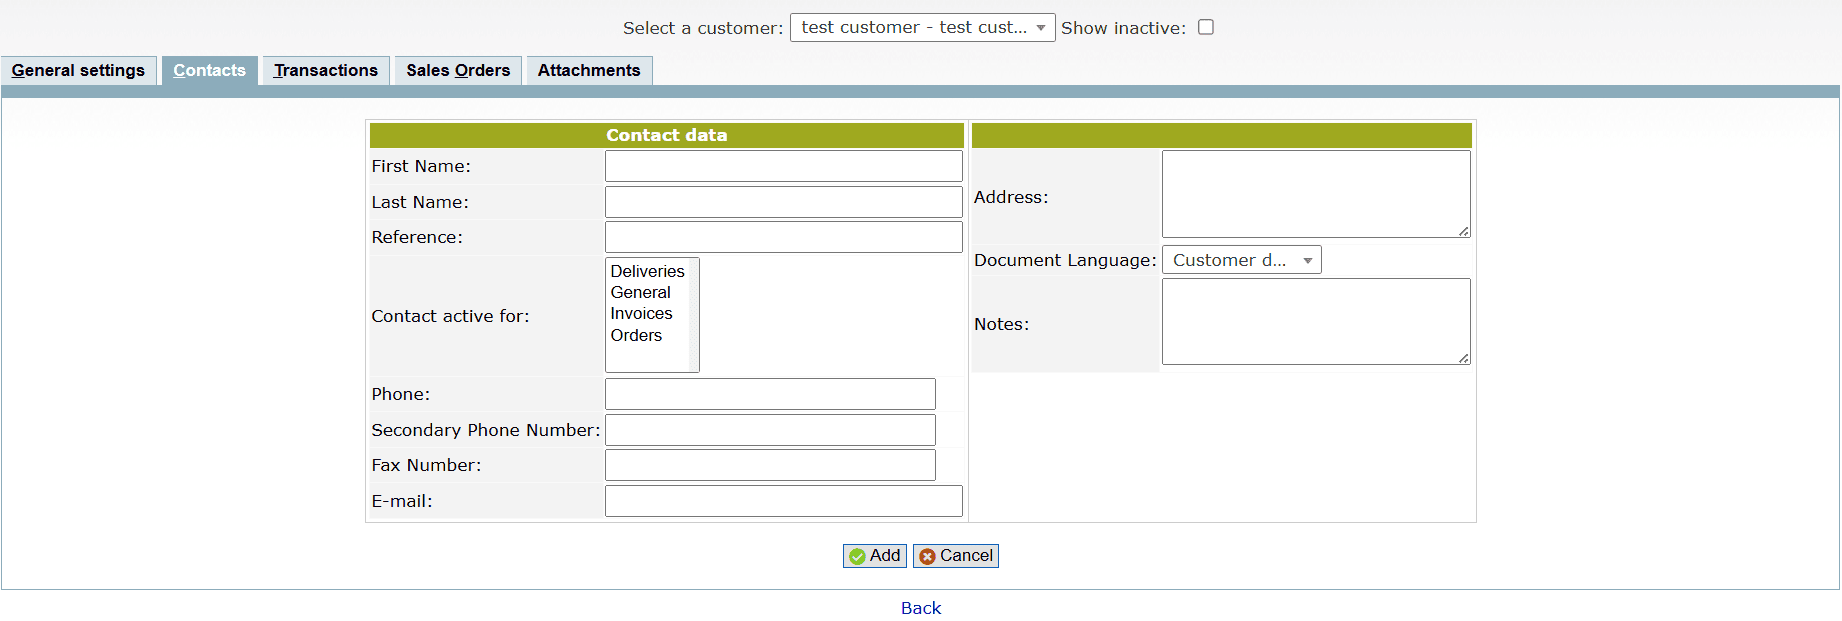Click the green checkmark Add icon

tap(857, 556)
